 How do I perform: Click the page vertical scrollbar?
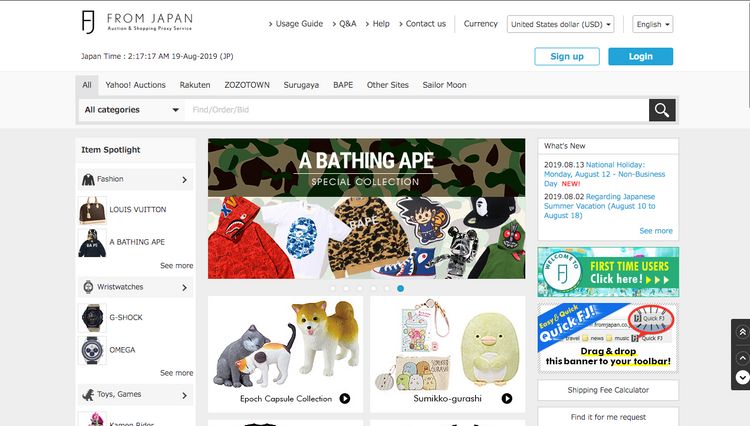click(x=748, y=53)
